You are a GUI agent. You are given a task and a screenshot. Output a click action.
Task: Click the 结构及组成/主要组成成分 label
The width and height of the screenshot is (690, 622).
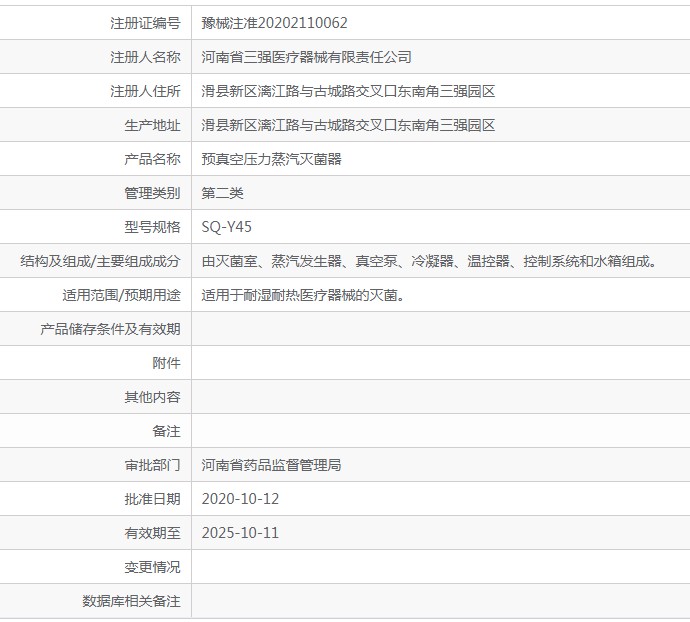(x=100, y=261)
